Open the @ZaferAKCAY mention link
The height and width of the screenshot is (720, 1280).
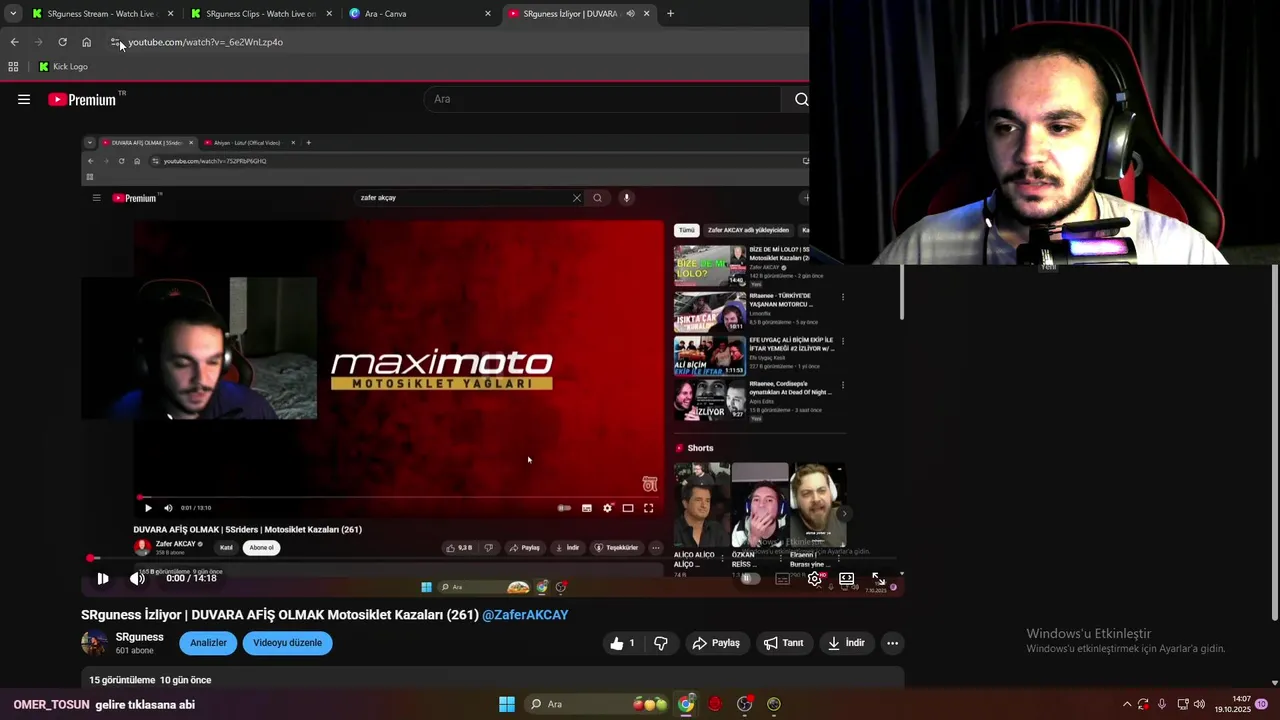tap(525, 615)
